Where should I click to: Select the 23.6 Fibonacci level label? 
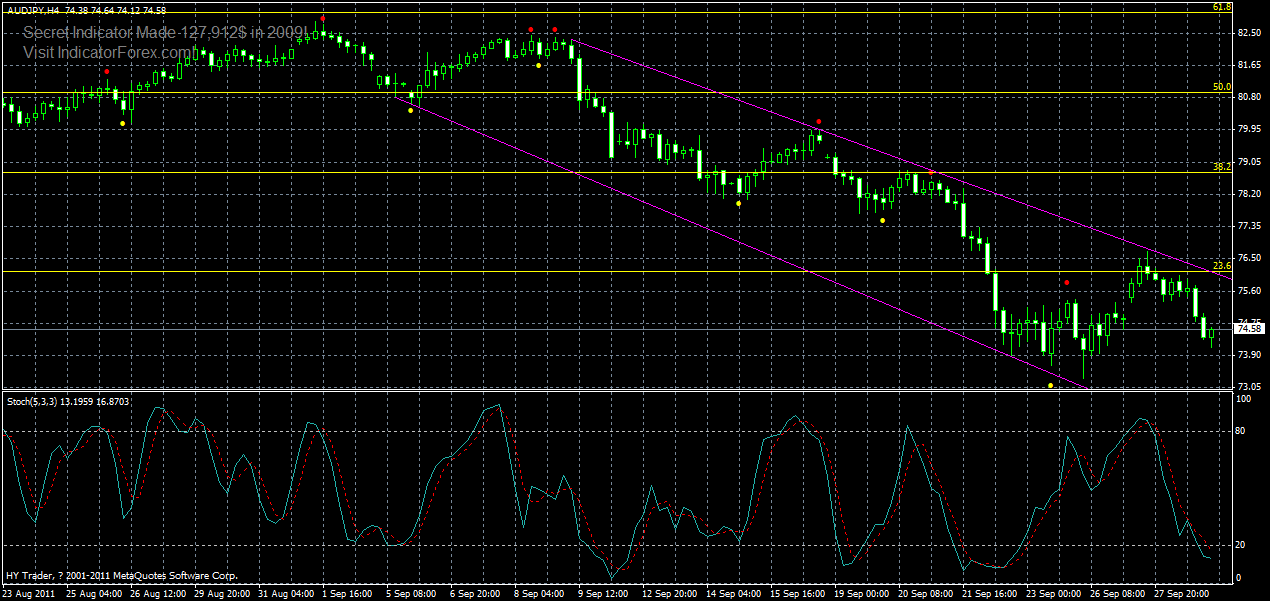coord(1221,267)
